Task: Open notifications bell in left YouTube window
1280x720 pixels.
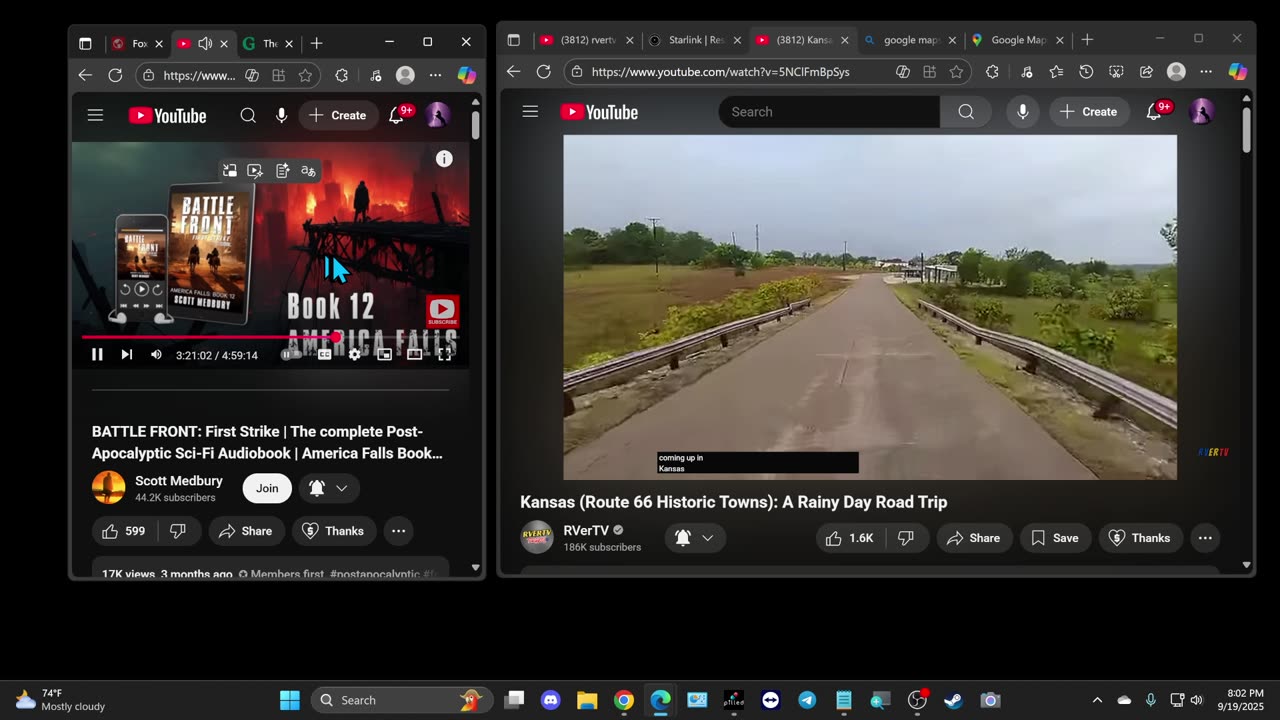Action: click(x=397, y=115)
